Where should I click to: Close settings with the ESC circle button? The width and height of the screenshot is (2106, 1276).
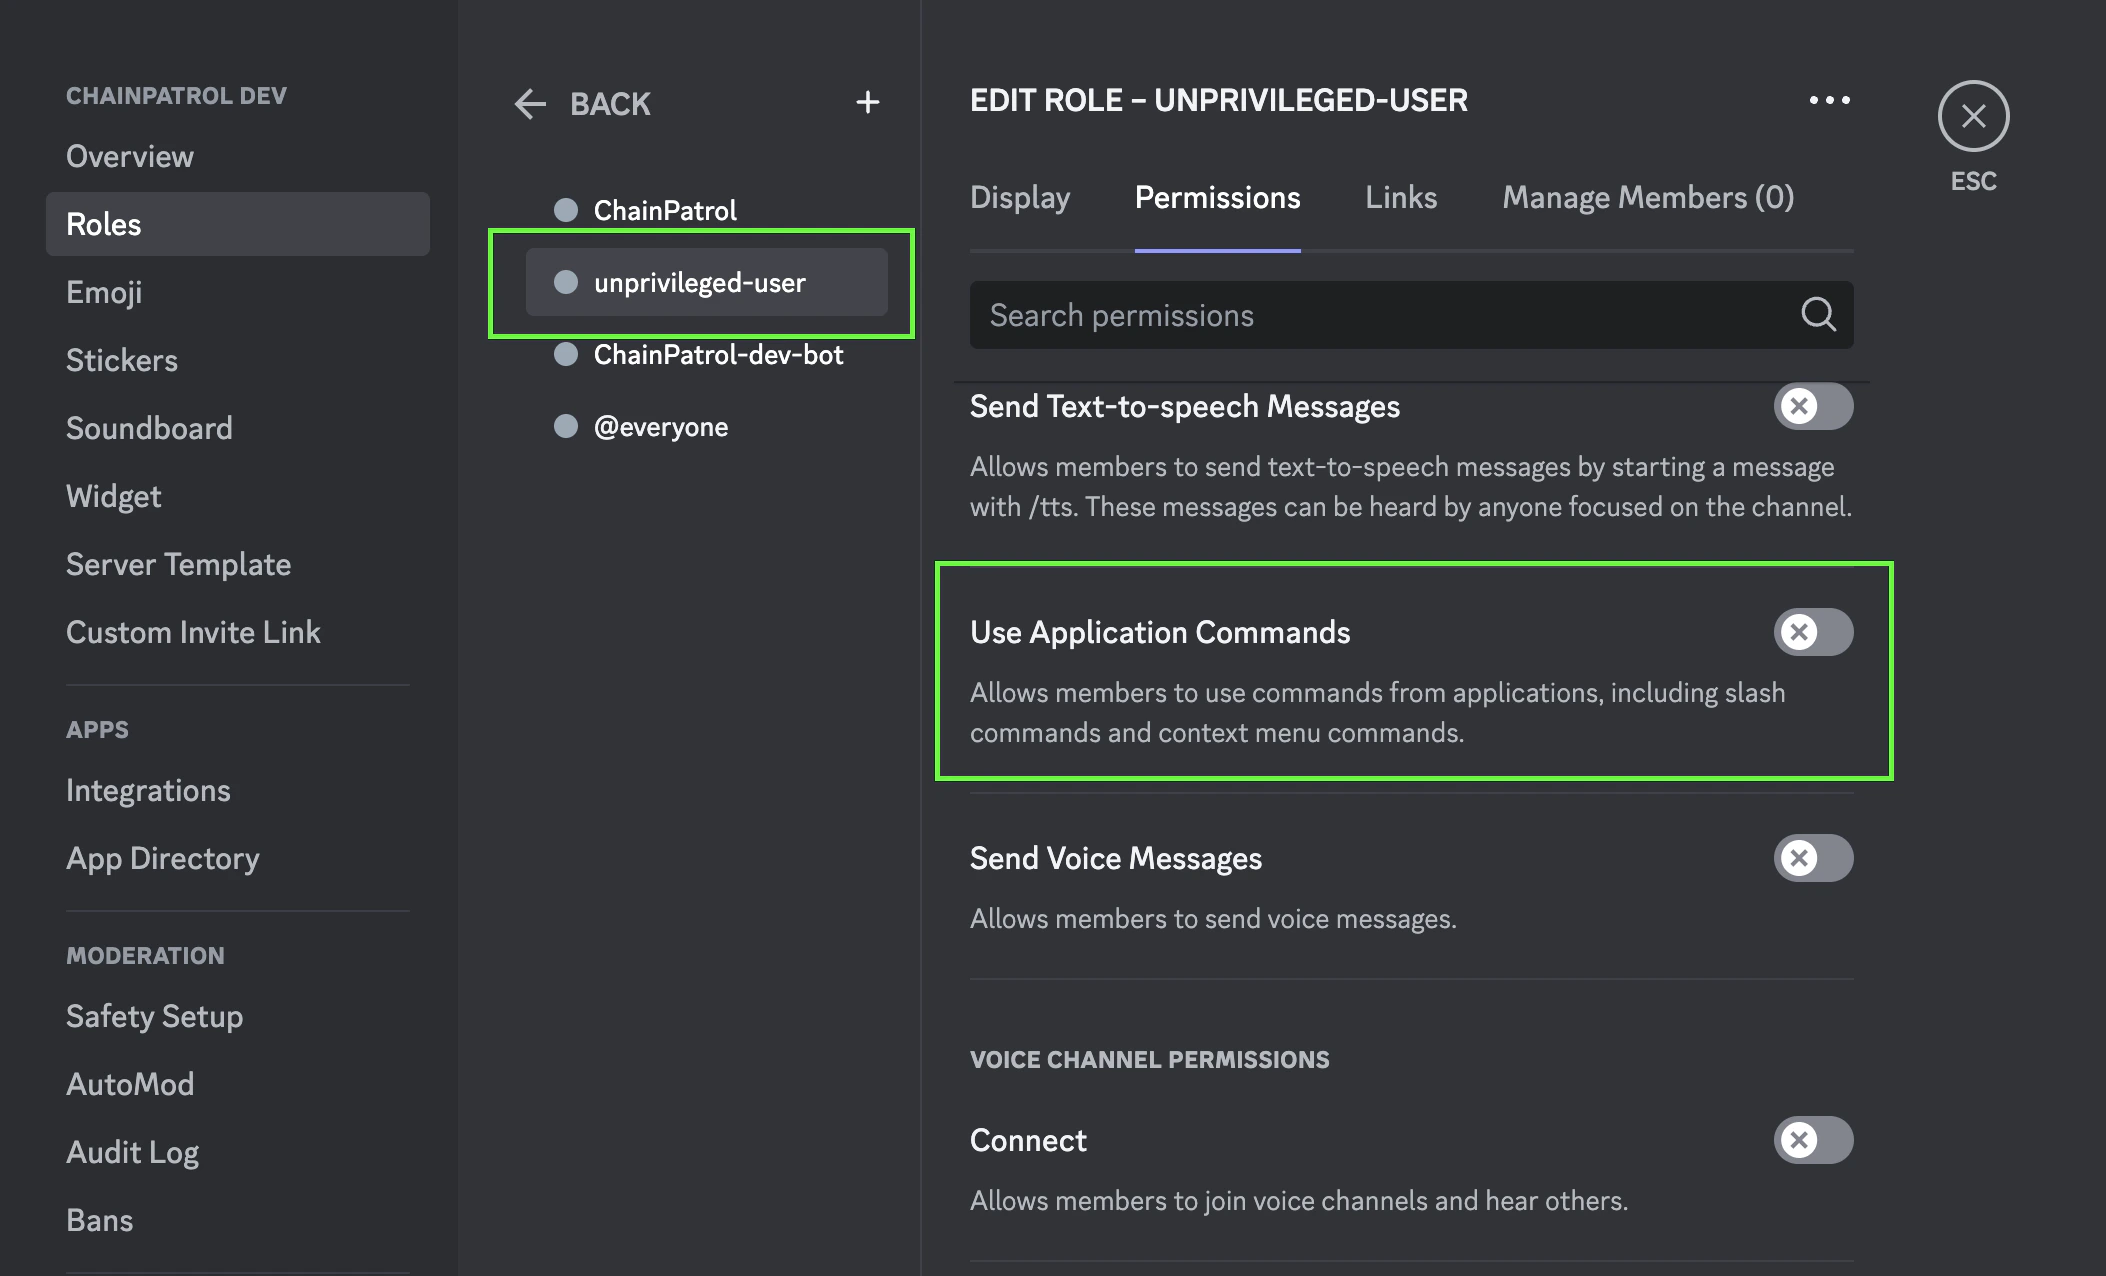tap(1973, 116)
